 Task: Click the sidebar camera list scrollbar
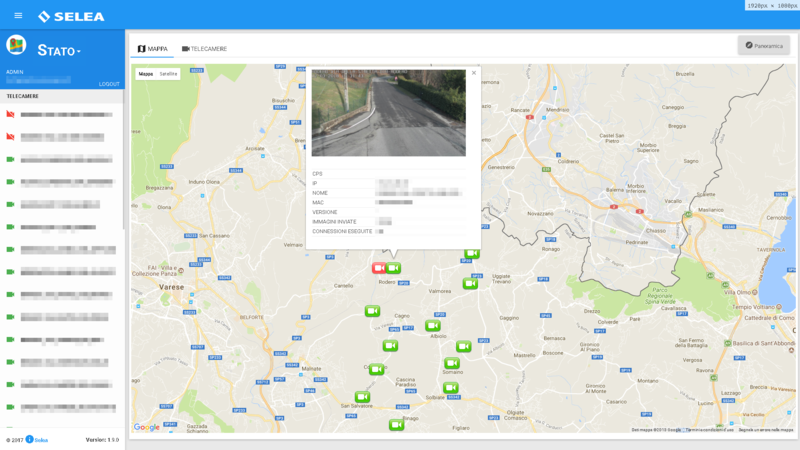pos(123,160)
